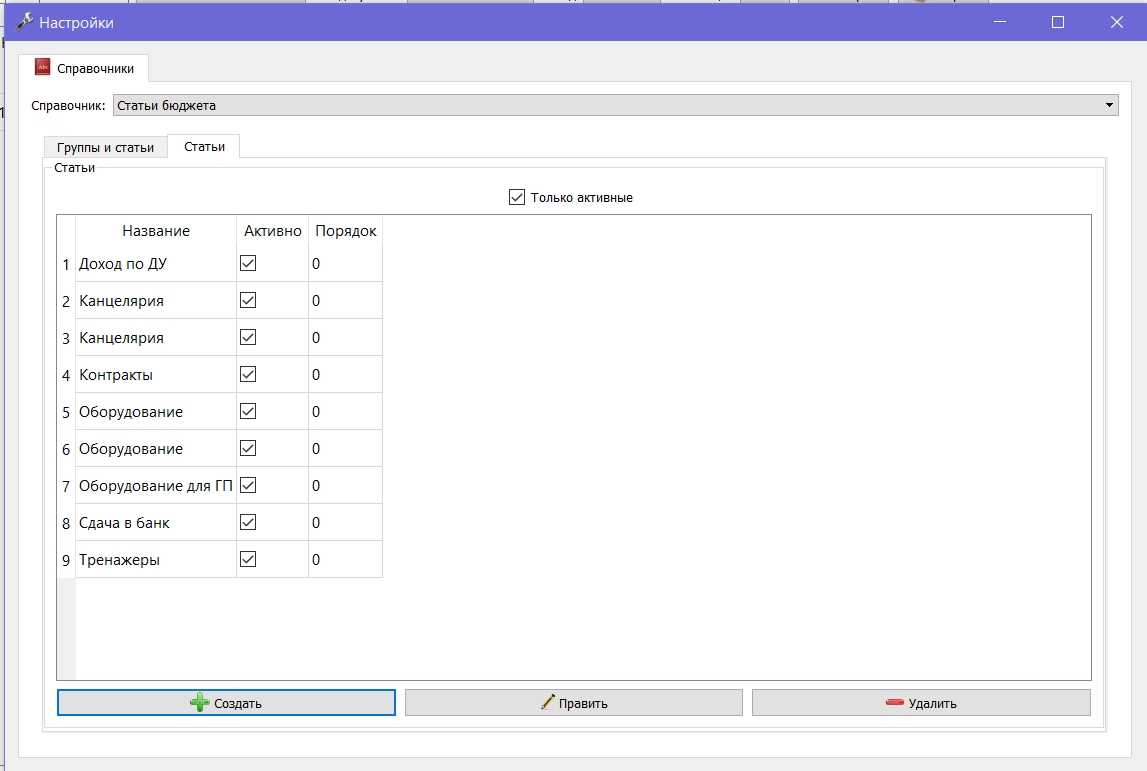Click the Название column header
The height and width of the screenshot is (771, 1147).
tap(156, 230)
